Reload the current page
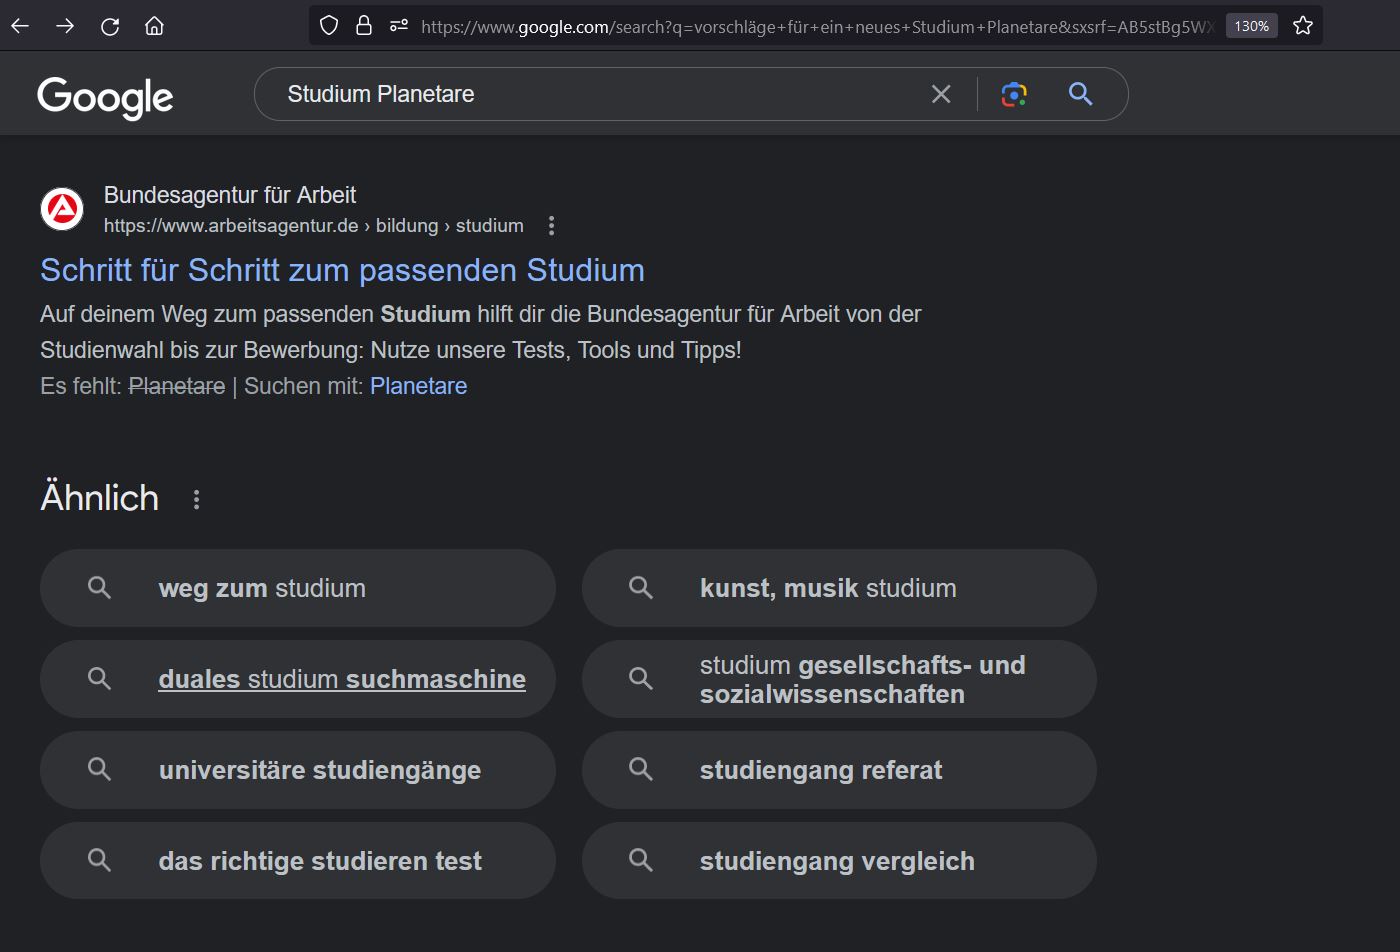 coord(110,26)
